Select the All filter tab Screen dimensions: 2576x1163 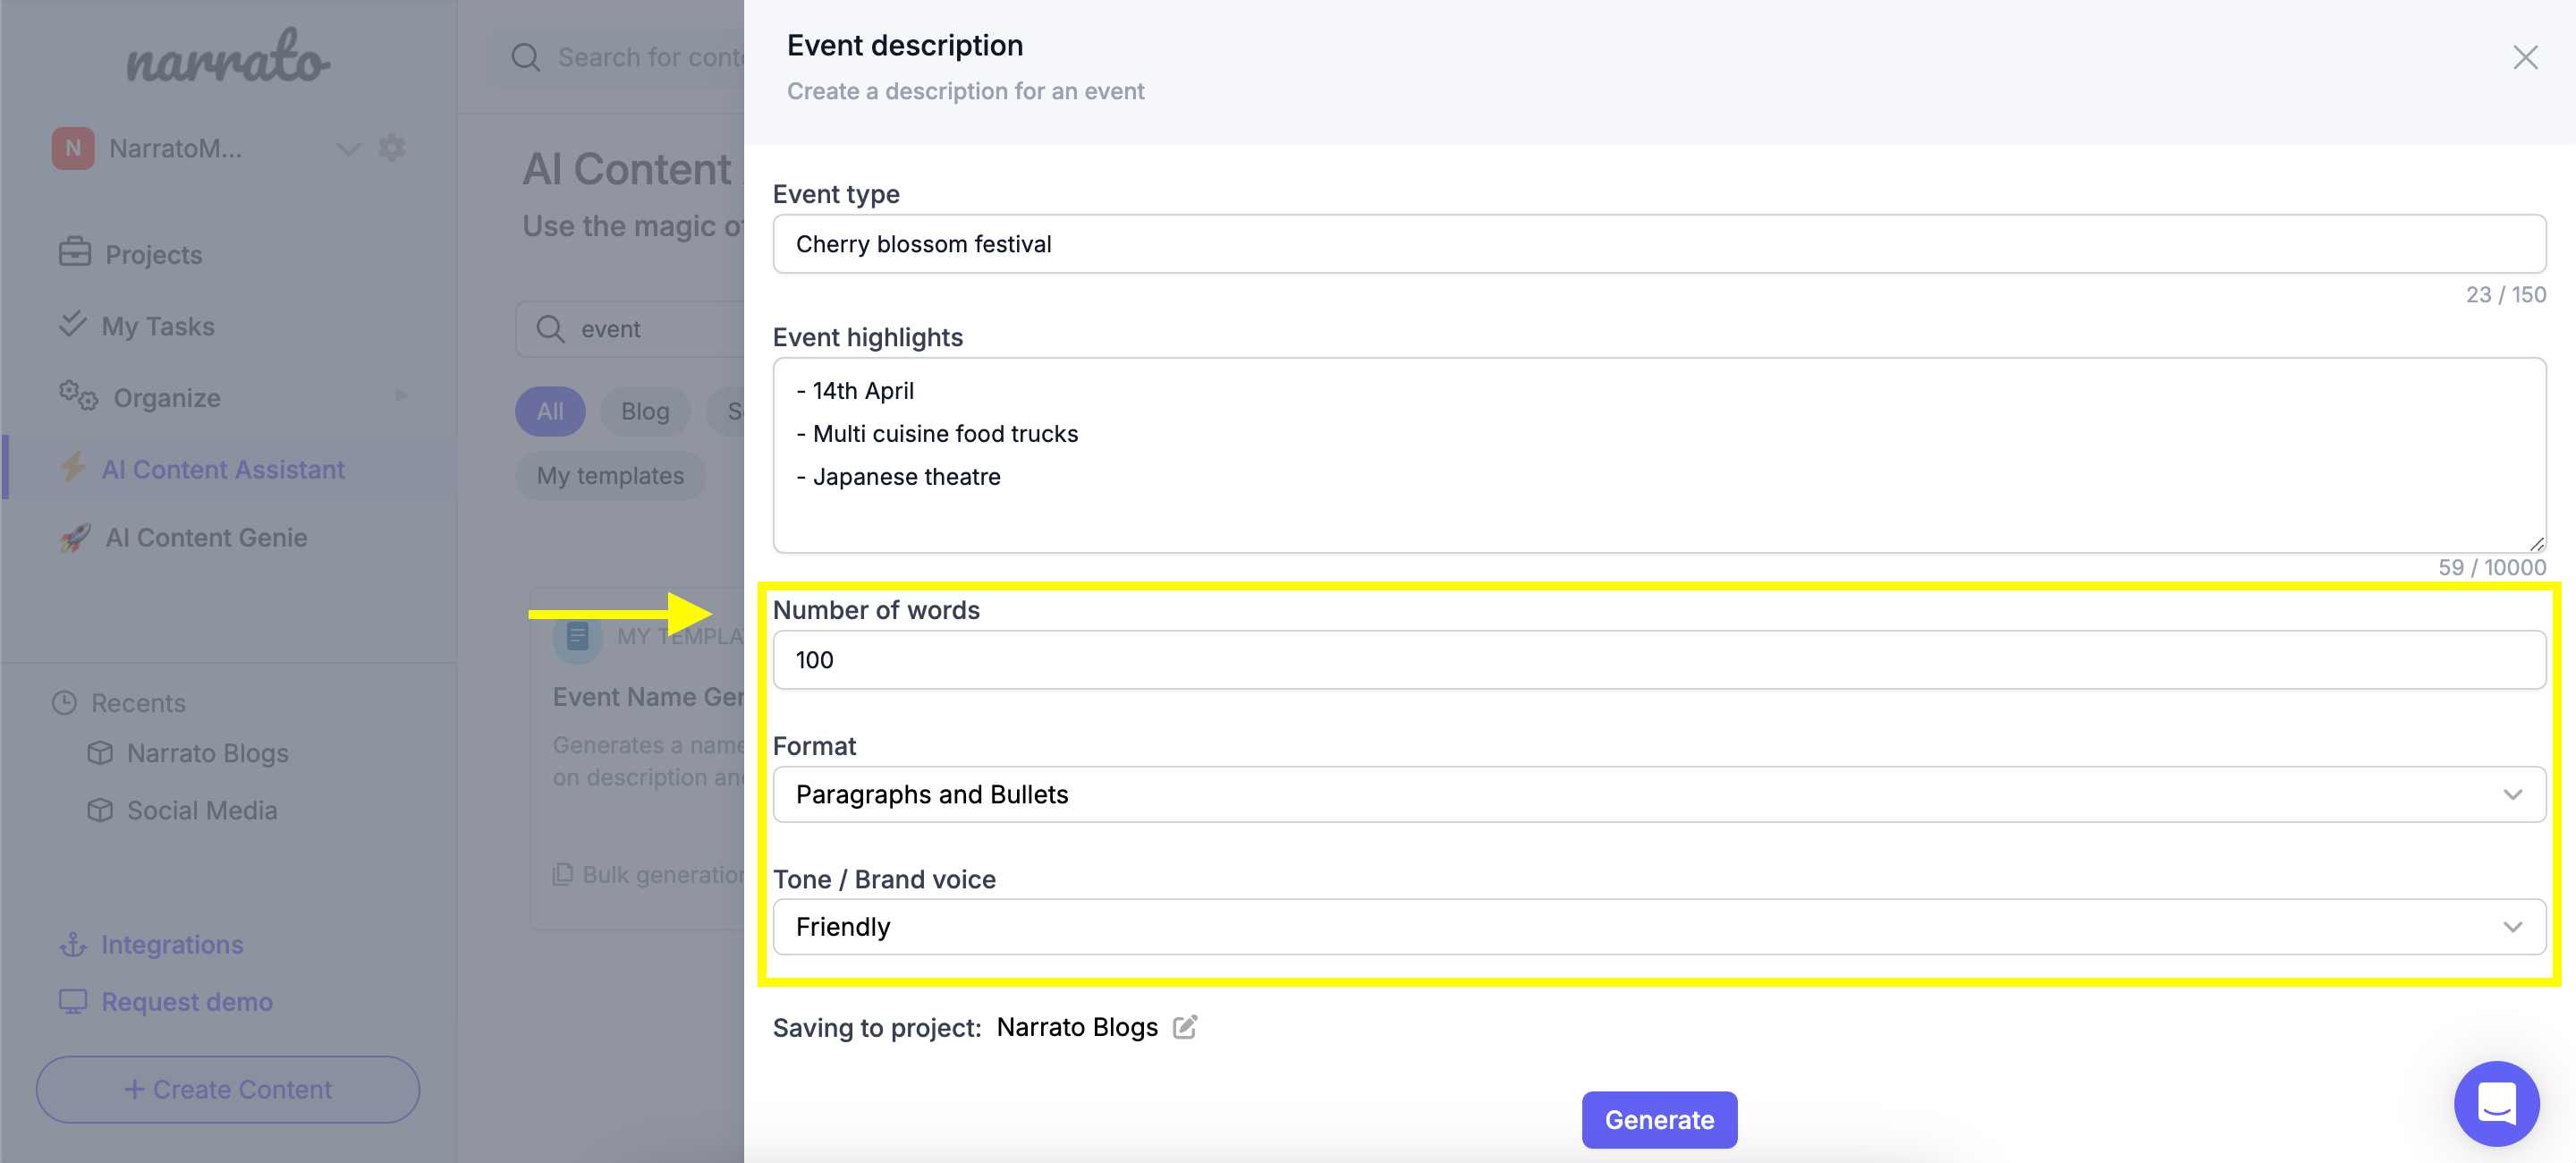click(550, 411)
